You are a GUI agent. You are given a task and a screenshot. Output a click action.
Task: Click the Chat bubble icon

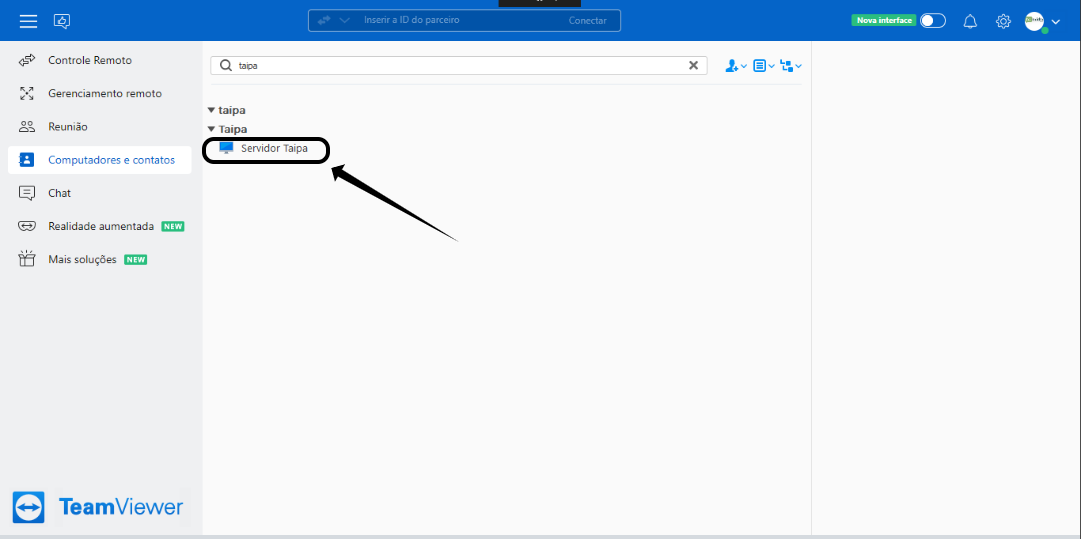coord(27,193)
